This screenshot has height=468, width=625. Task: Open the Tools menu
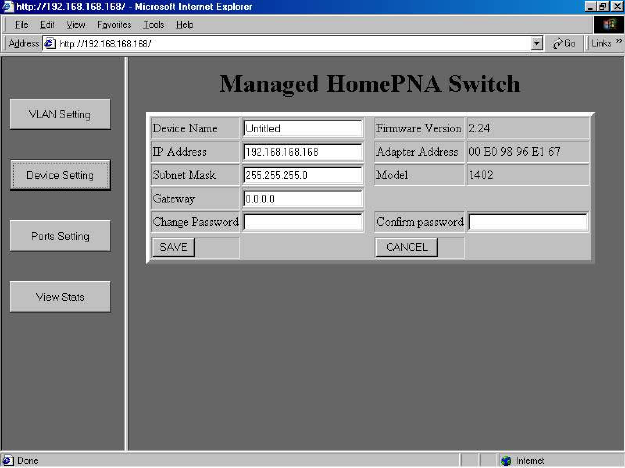tap(153, 24)
